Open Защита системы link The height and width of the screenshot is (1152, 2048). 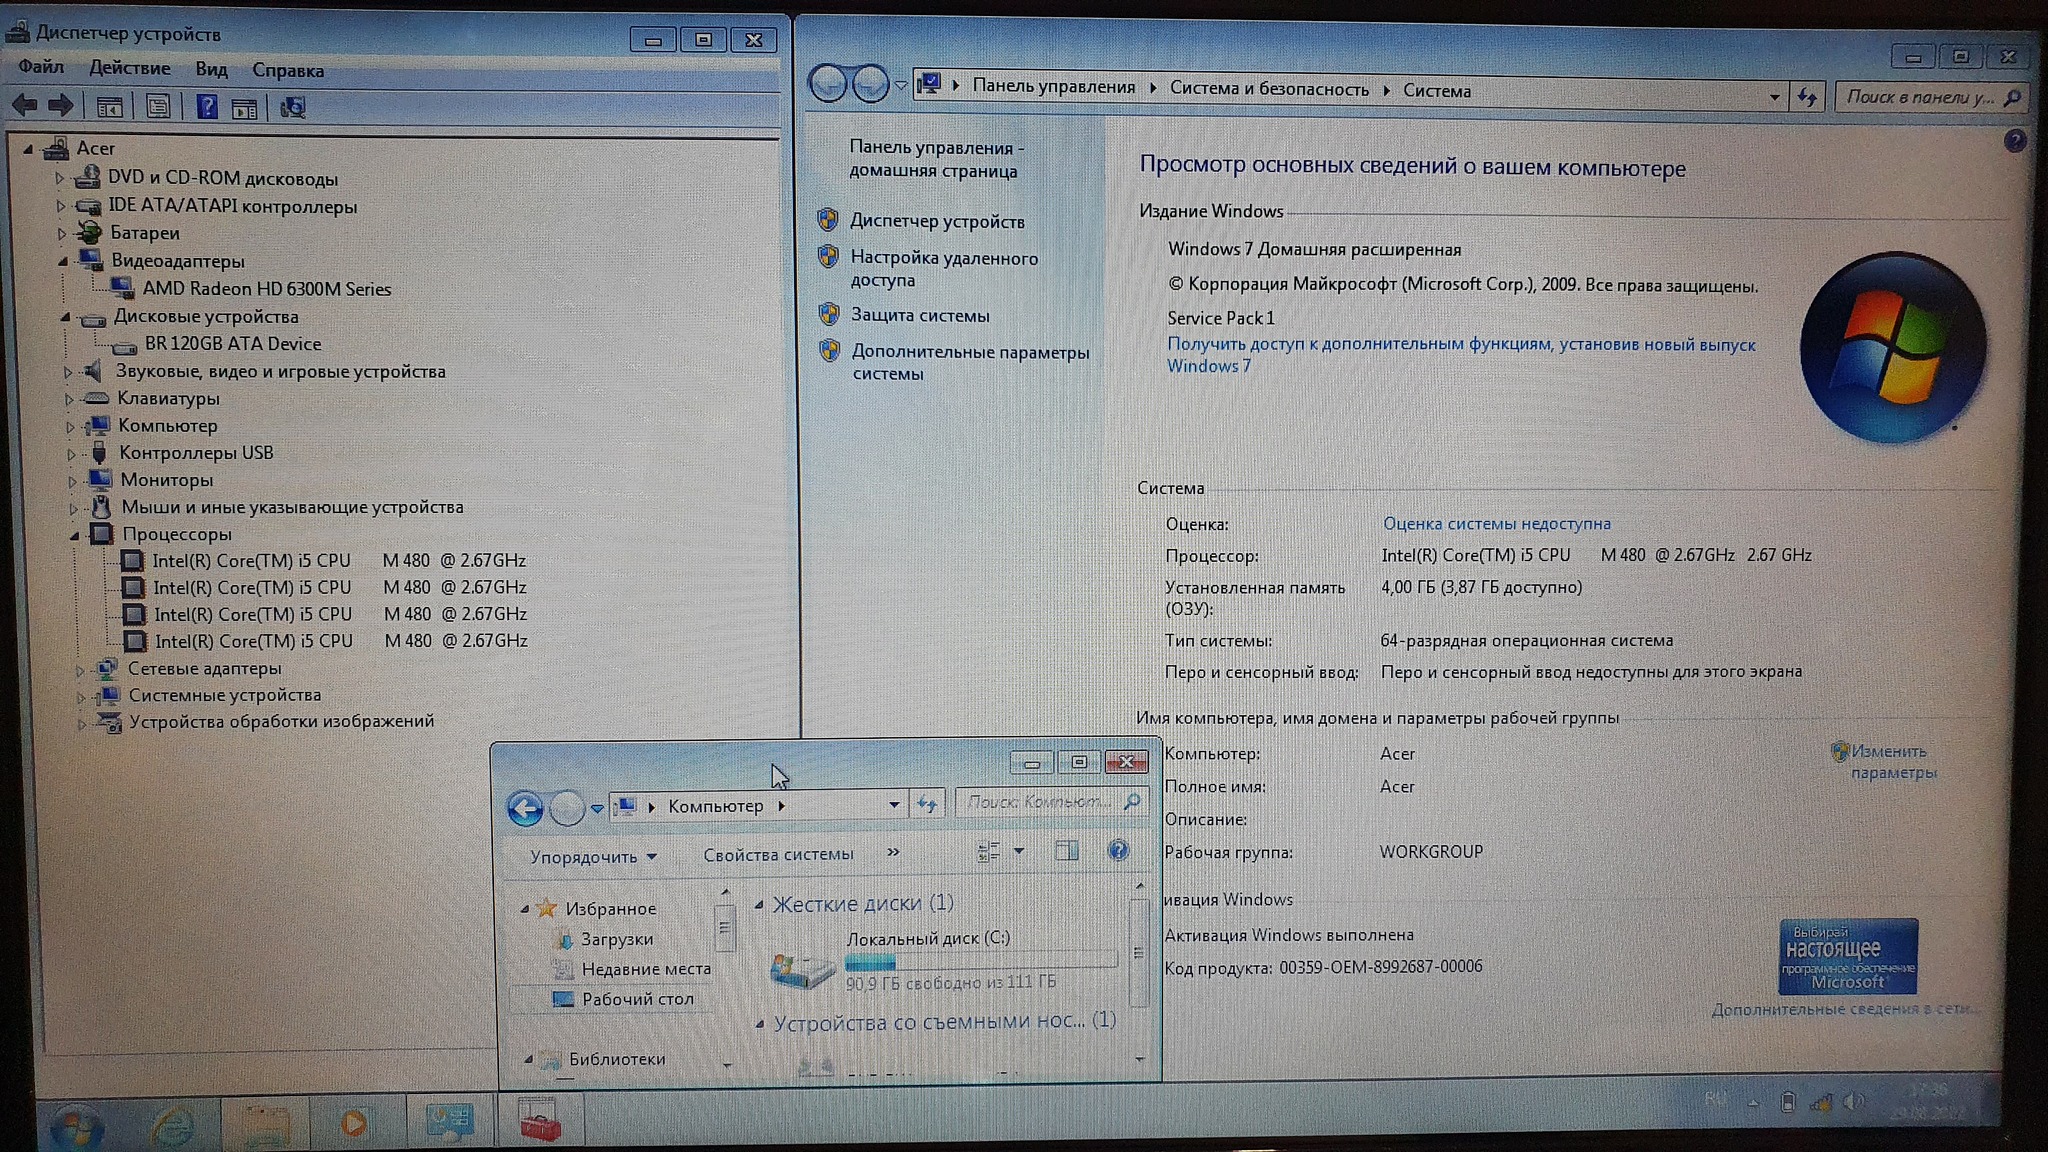point(920,315)
